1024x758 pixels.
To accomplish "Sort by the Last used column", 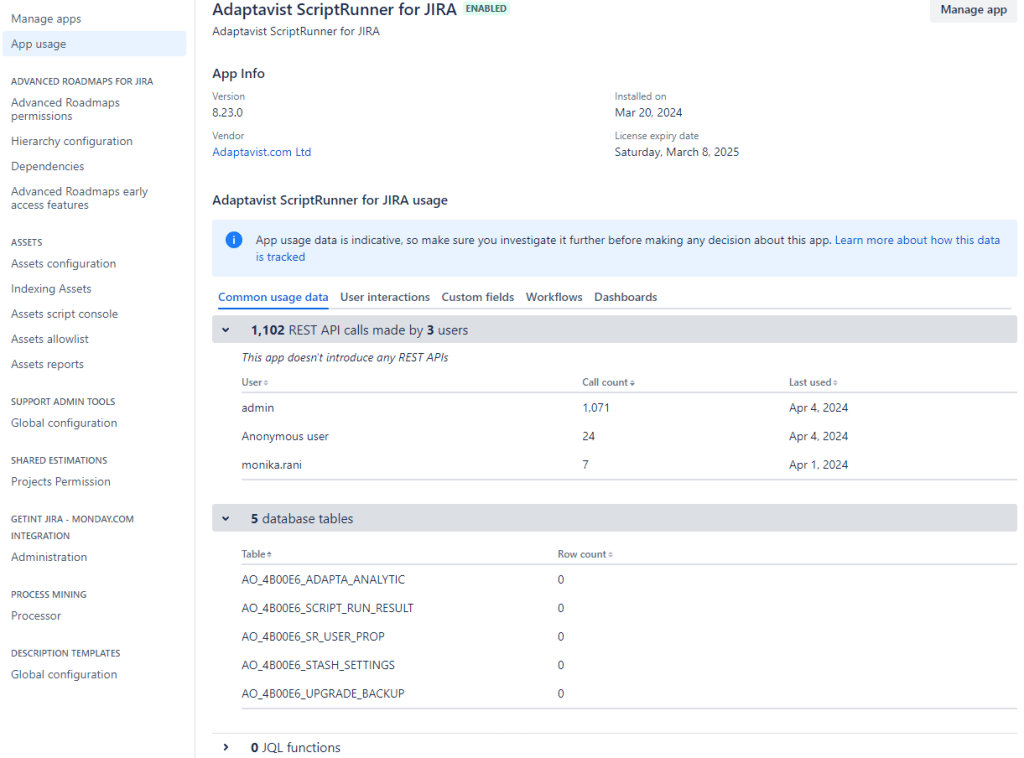I will pyautogui.click(x=812, y=382).
